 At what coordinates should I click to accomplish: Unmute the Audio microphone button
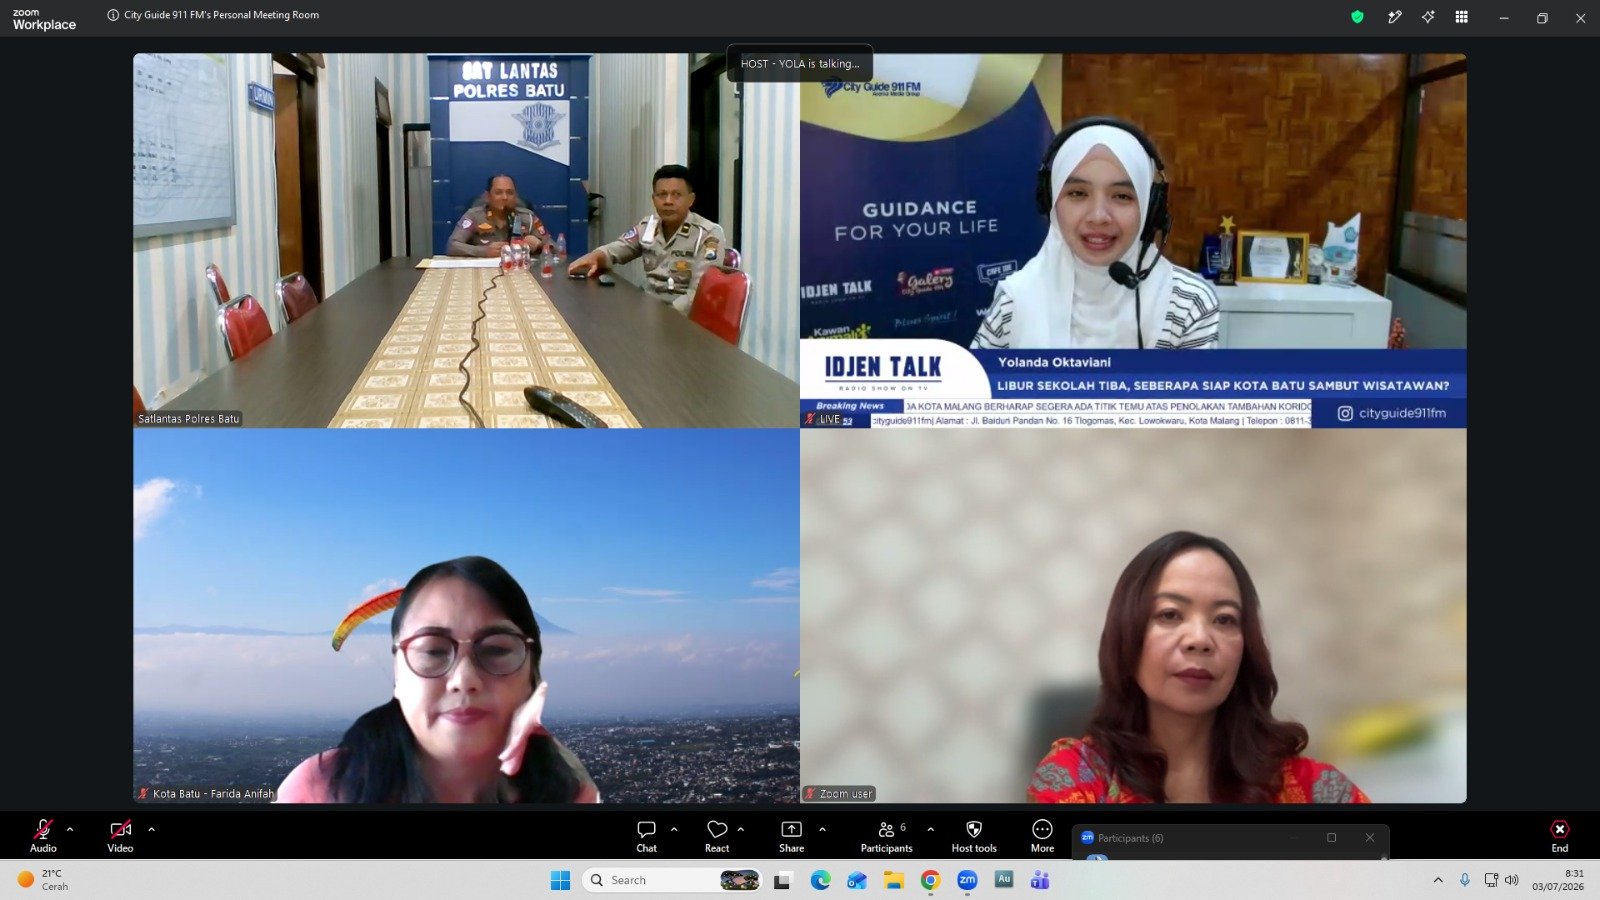(x=43, y=835)
